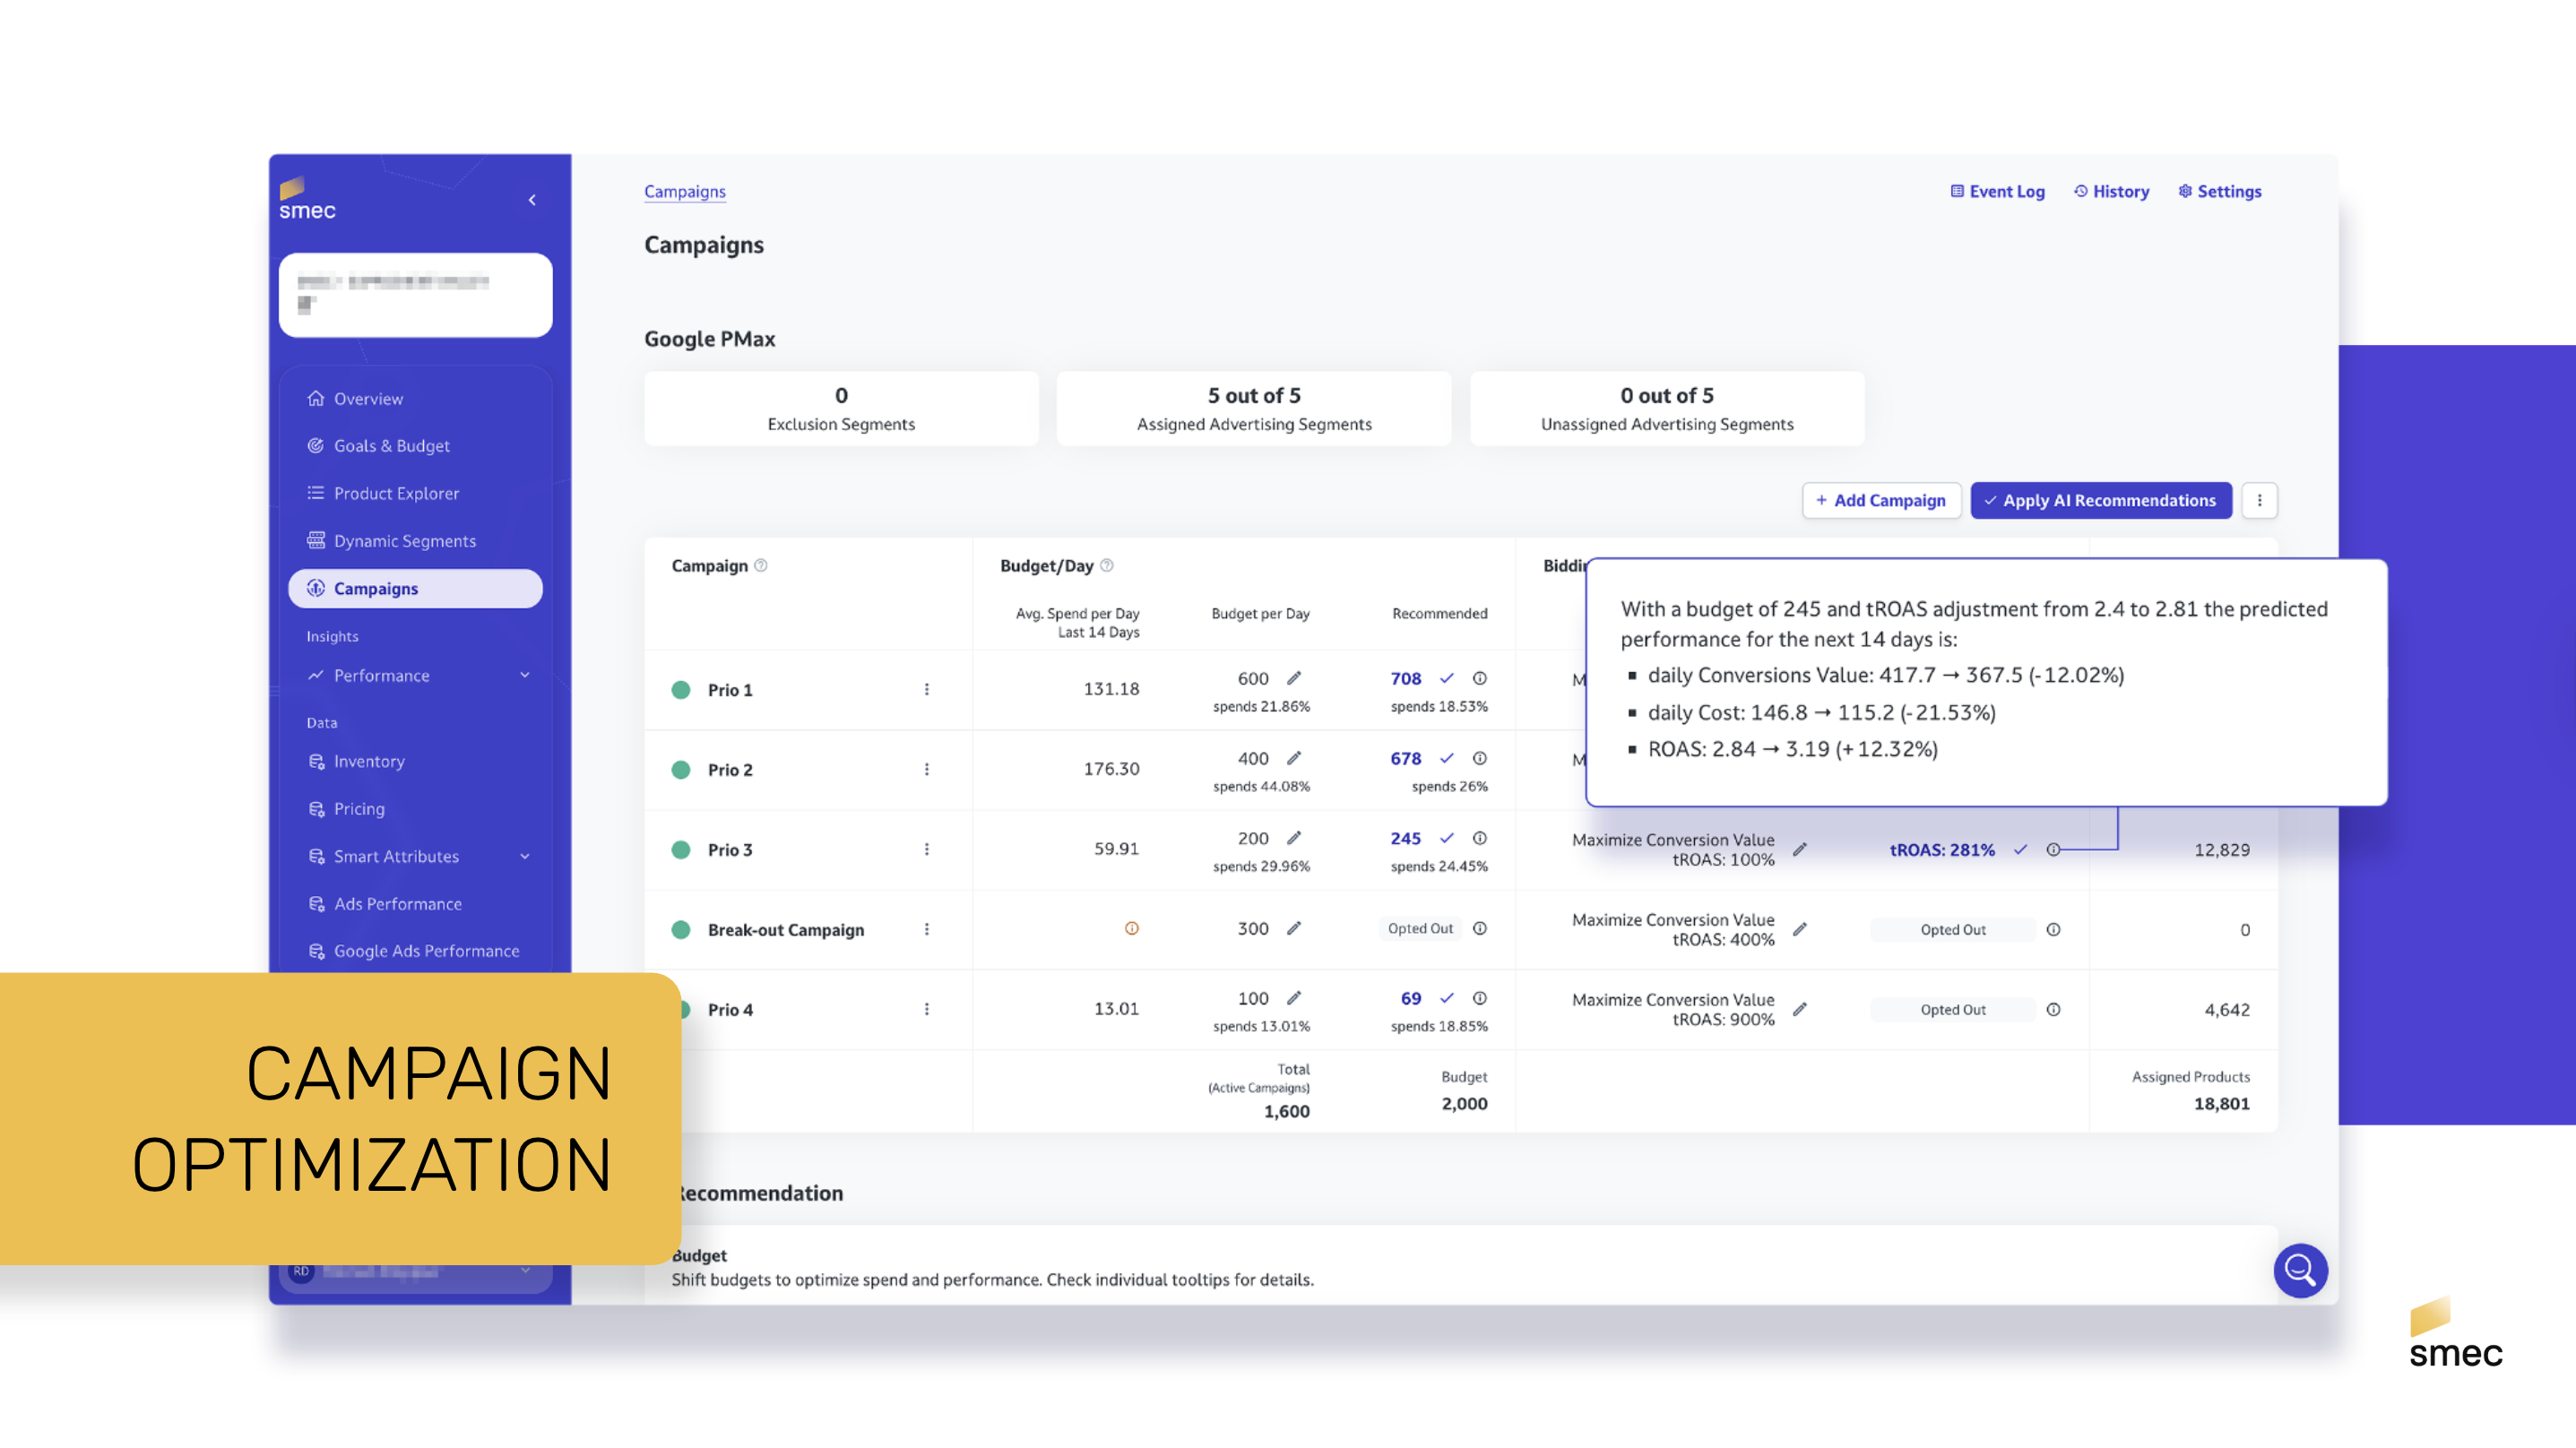Click Apply AI Recommendations button
This screenshot has width=2576, height=1448.
click(2100, 500)
